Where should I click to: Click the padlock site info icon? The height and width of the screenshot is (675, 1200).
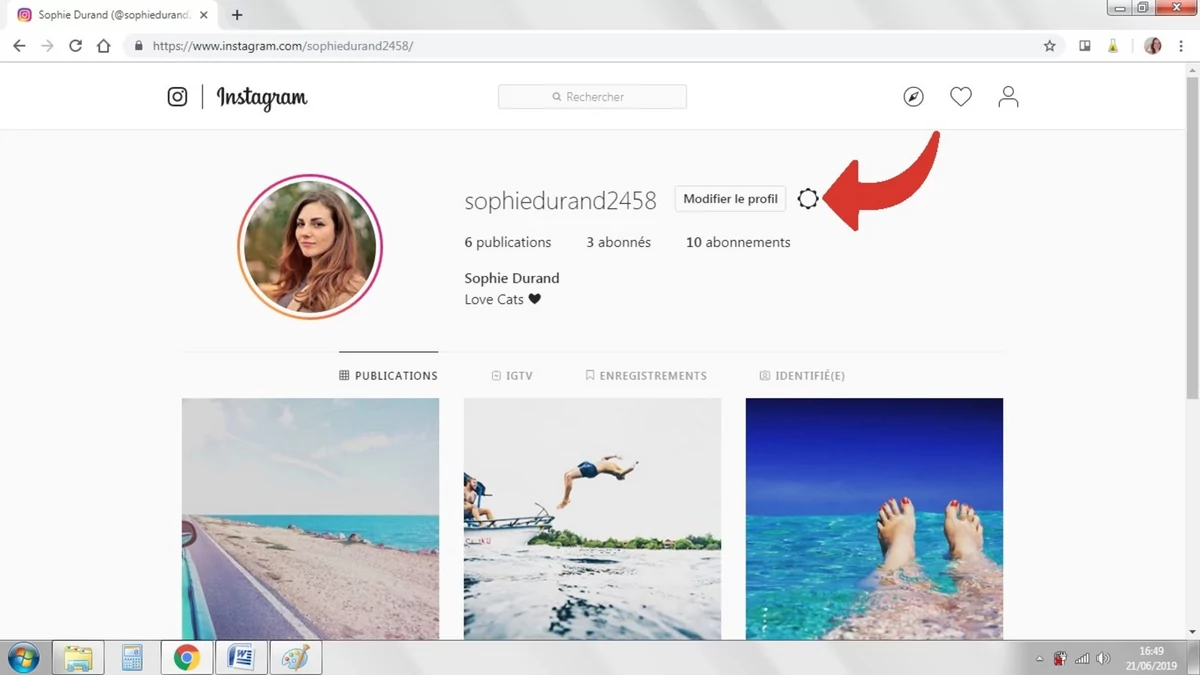(139, 46)
